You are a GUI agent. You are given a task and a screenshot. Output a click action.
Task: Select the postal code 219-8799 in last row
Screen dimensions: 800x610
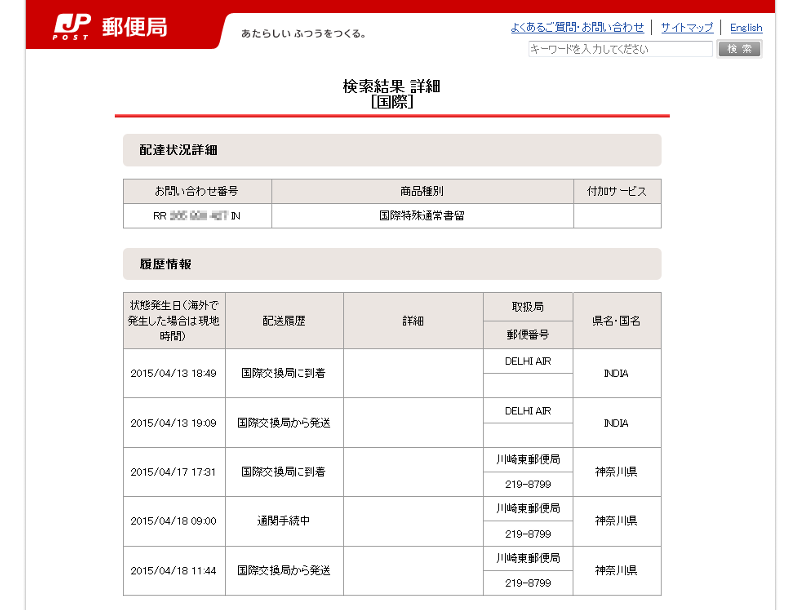528,583
